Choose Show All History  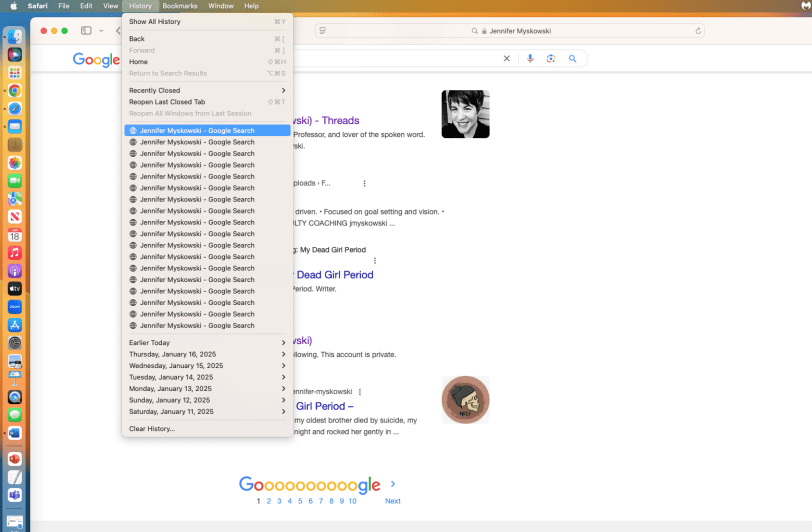207,22
